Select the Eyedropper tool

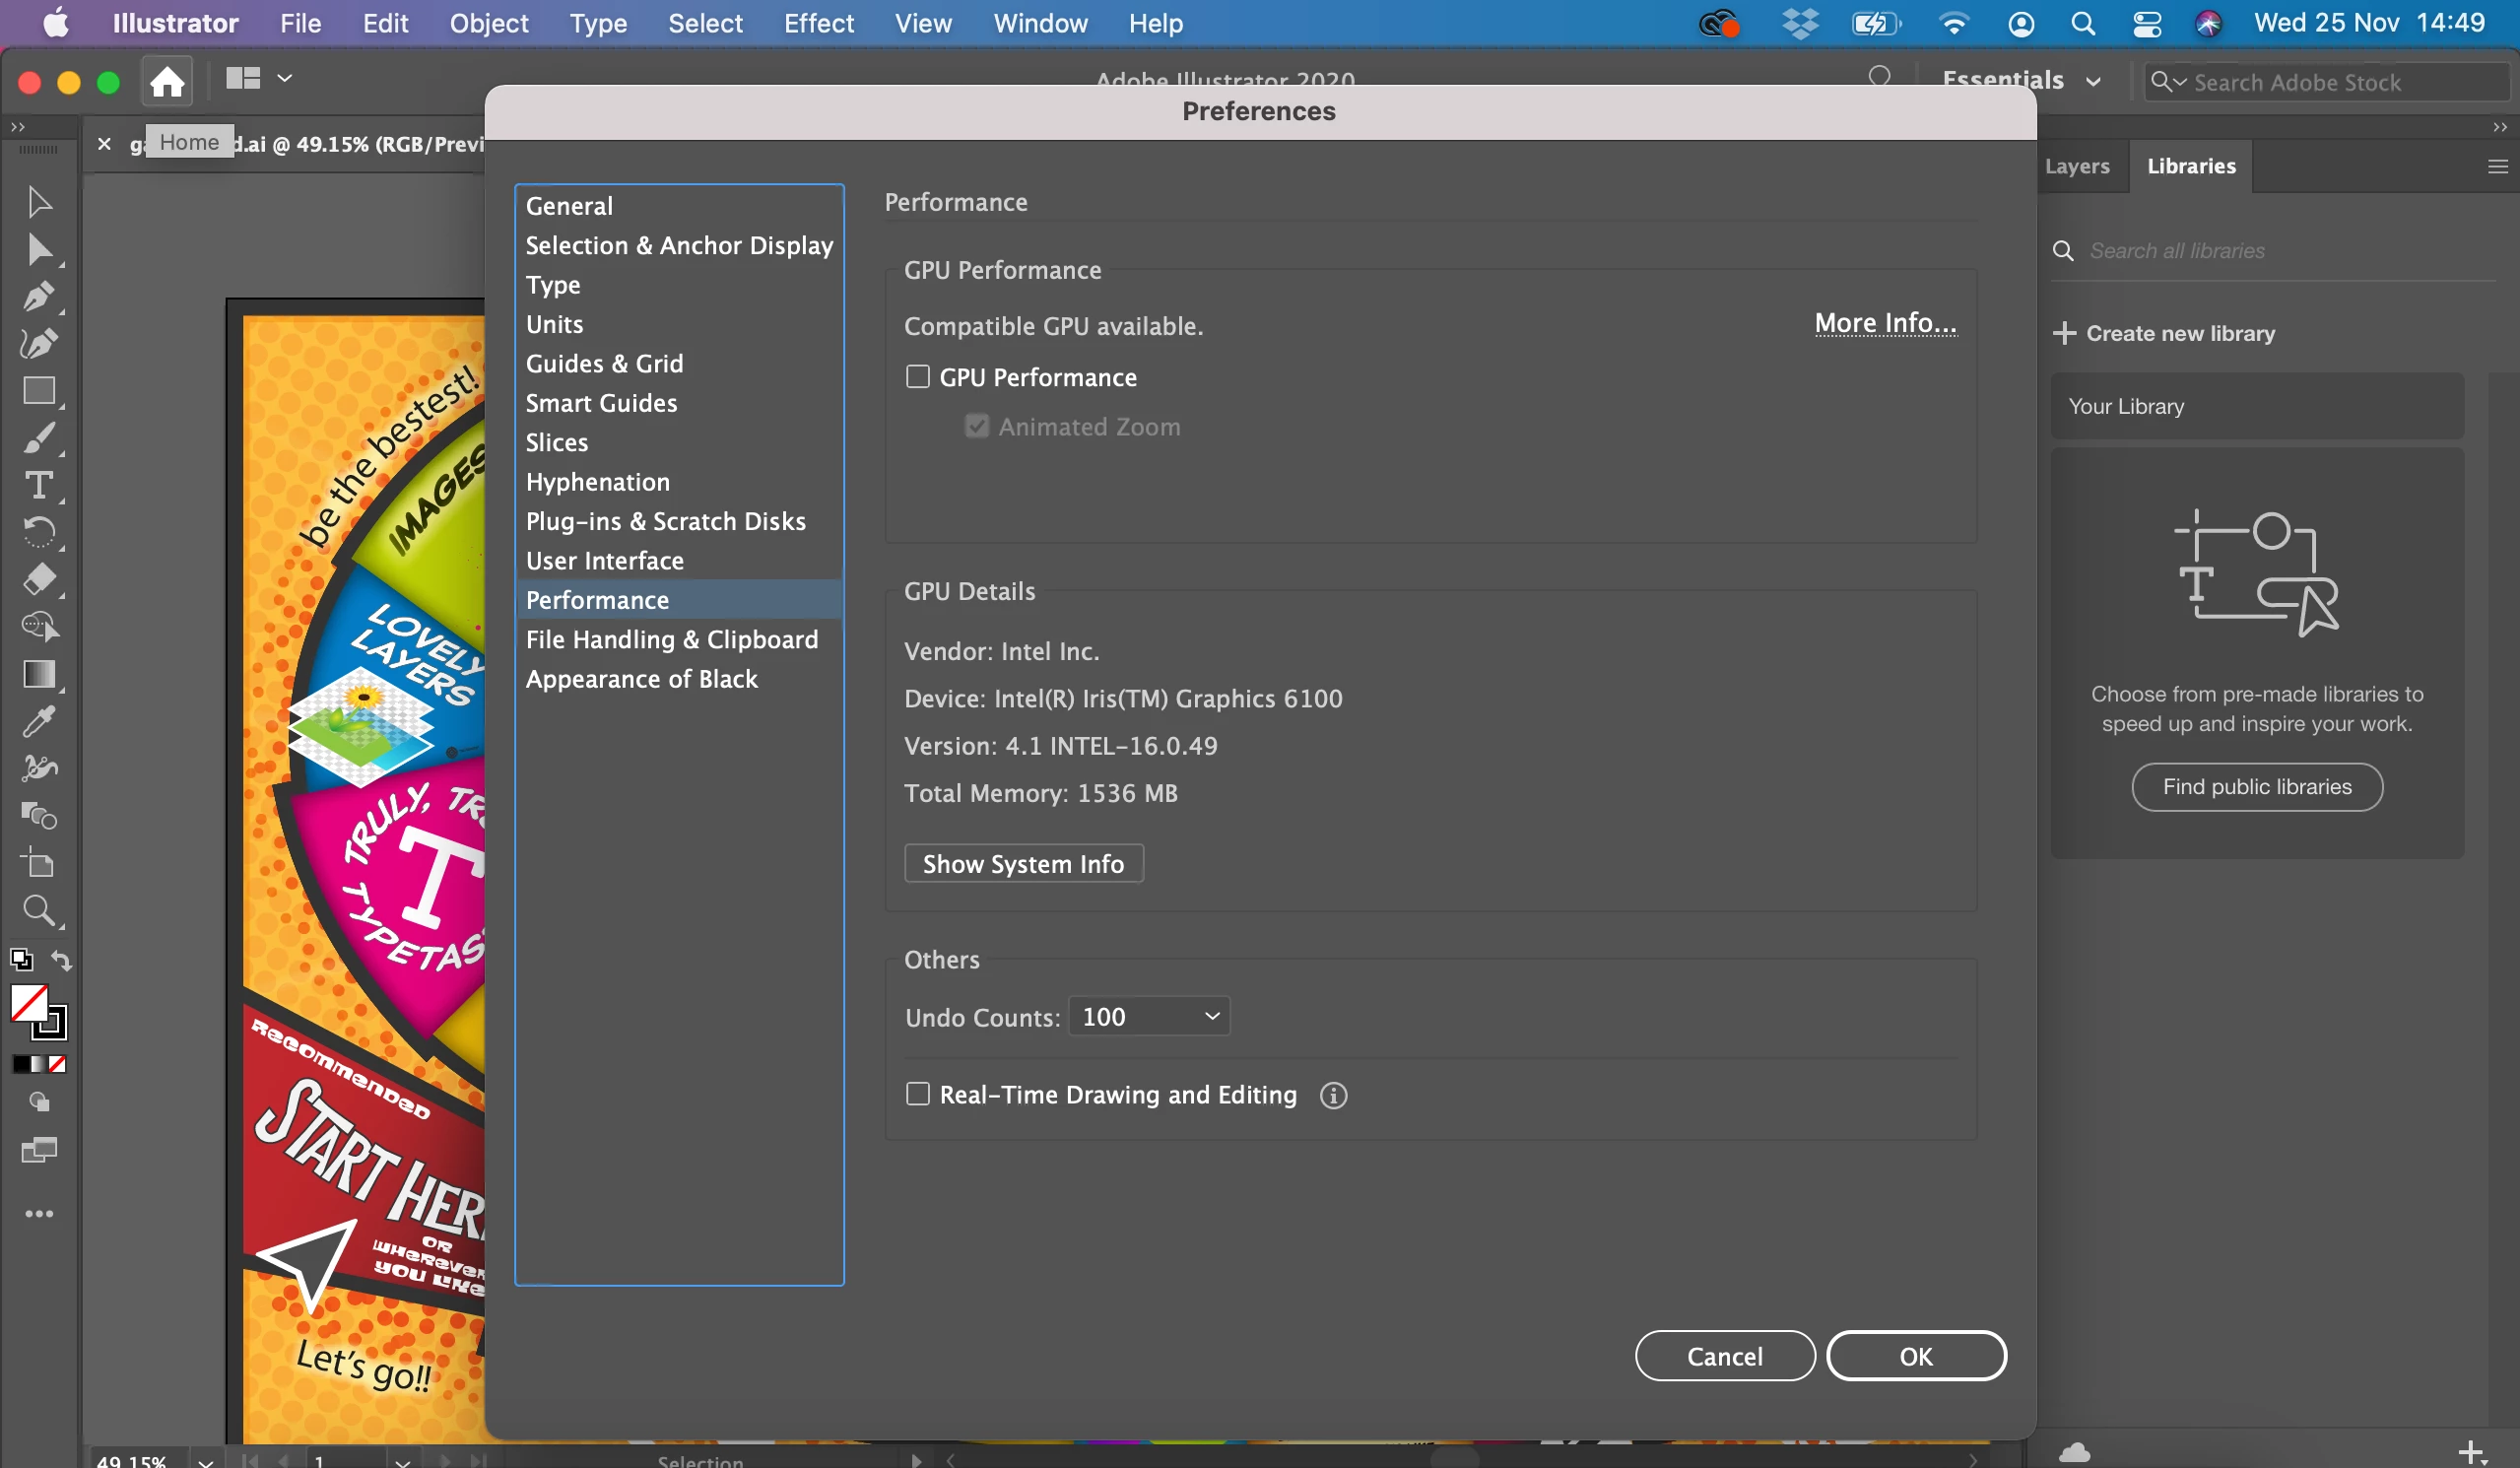[38, 721]
